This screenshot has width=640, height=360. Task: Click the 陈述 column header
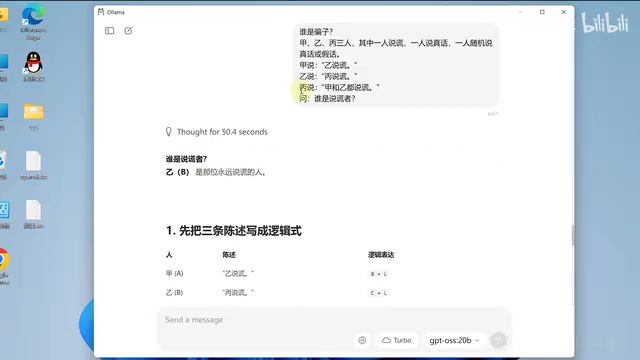[229, 255]
